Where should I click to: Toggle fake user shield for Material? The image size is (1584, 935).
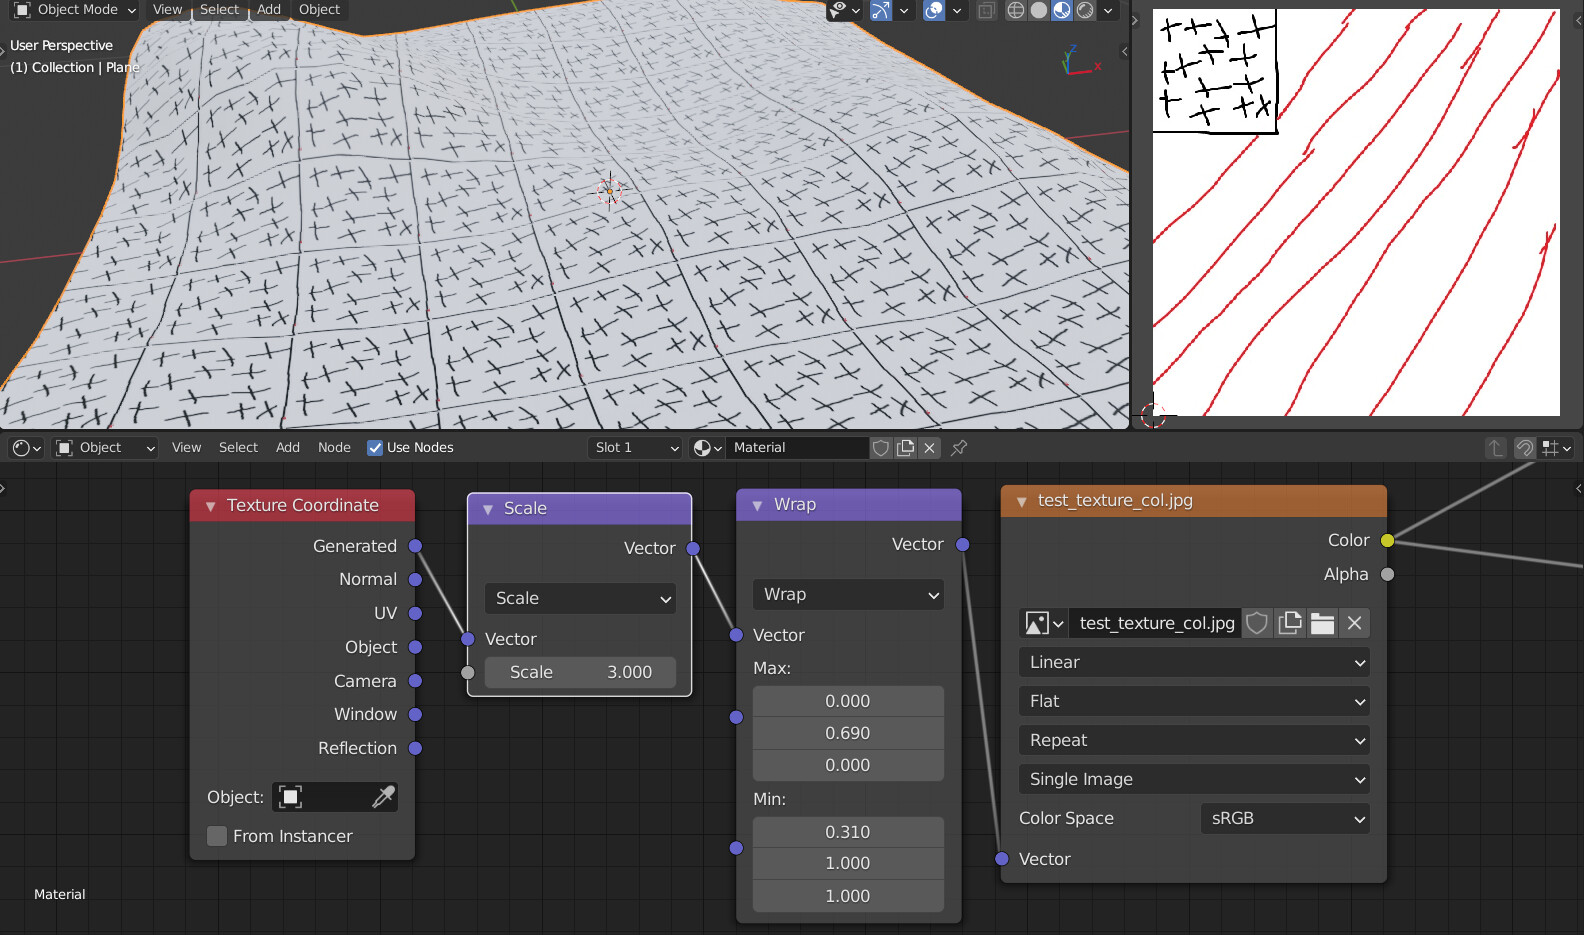[x=881, y=447]
